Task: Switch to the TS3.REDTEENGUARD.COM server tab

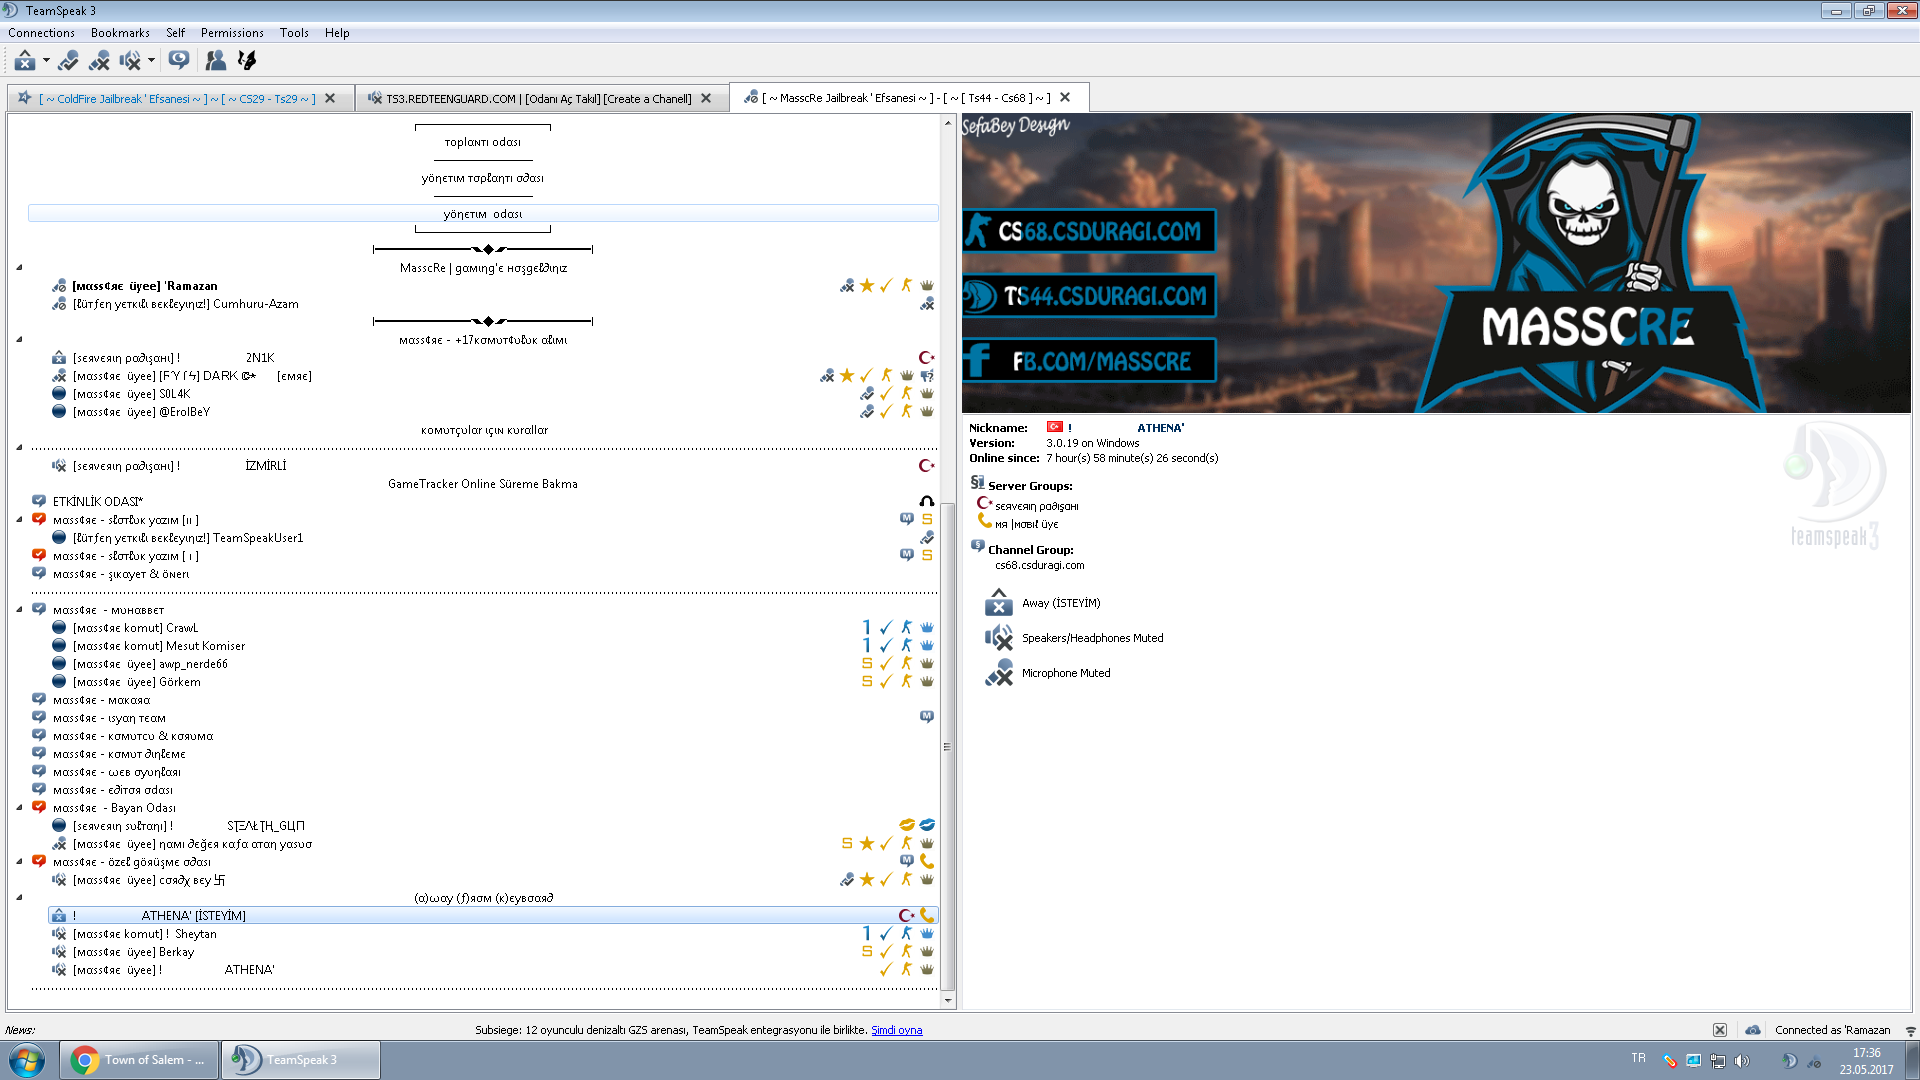Action: pos(538,98)
